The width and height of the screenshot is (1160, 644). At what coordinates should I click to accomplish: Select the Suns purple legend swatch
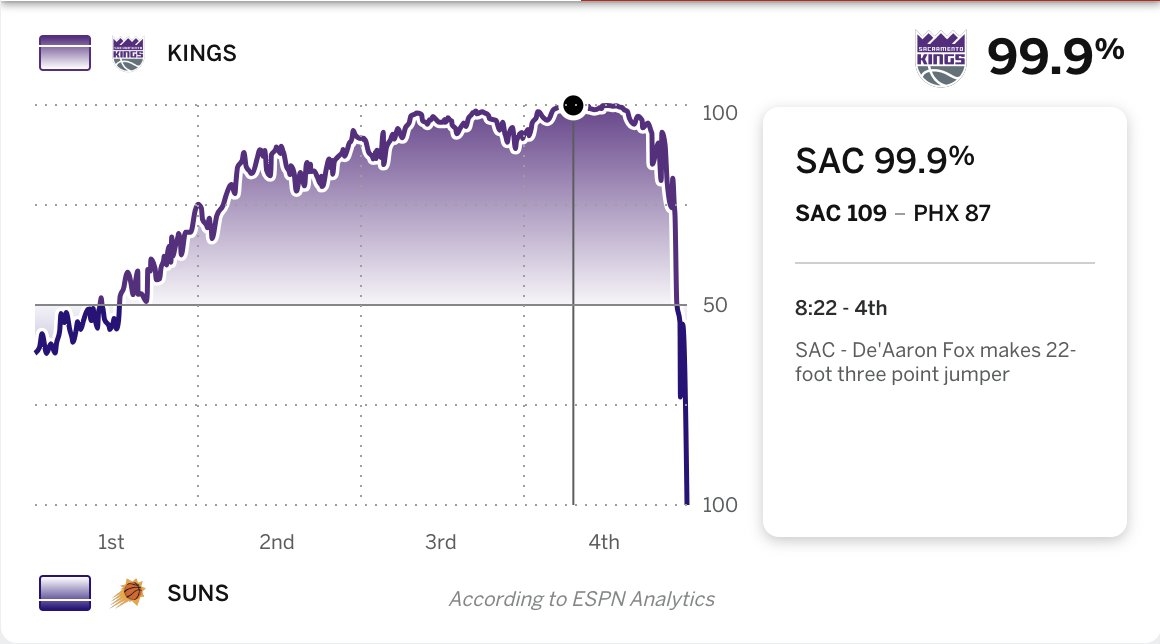(x=65, y=593)
